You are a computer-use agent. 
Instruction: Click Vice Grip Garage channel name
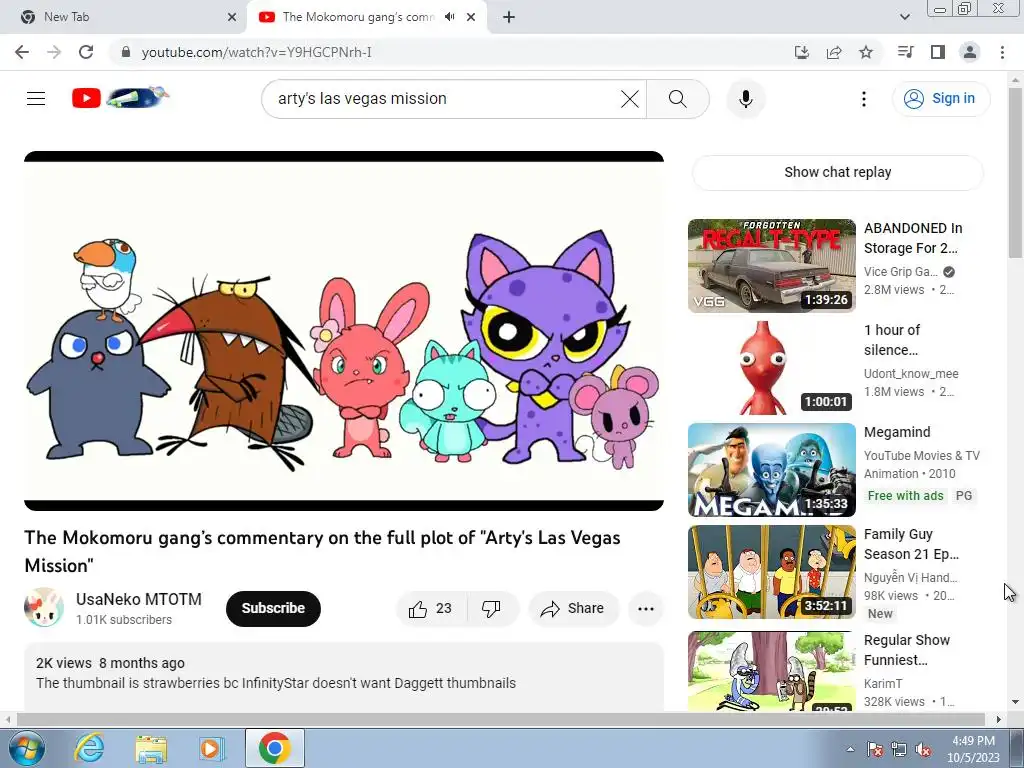click(901, 272)
